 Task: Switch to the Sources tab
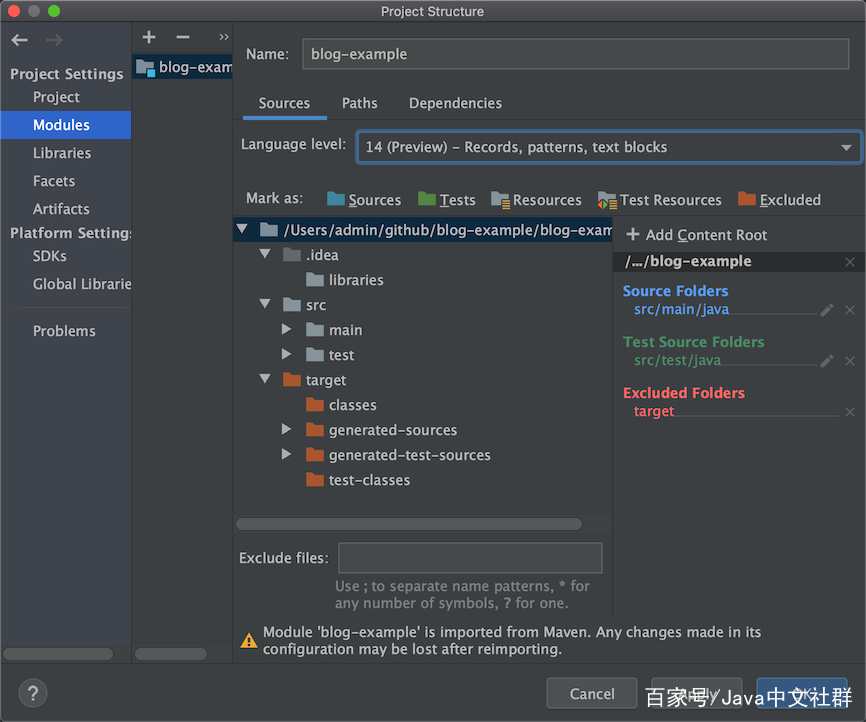(x=284, y=103)
